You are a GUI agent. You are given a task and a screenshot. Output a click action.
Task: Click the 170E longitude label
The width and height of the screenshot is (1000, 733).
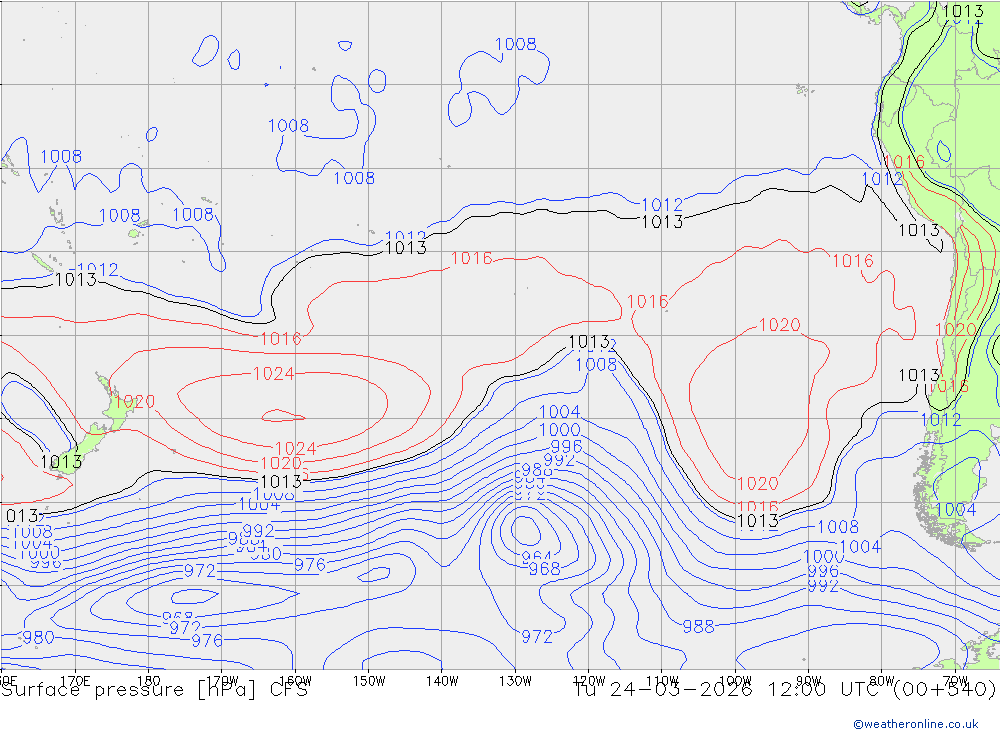coord(75,681)
